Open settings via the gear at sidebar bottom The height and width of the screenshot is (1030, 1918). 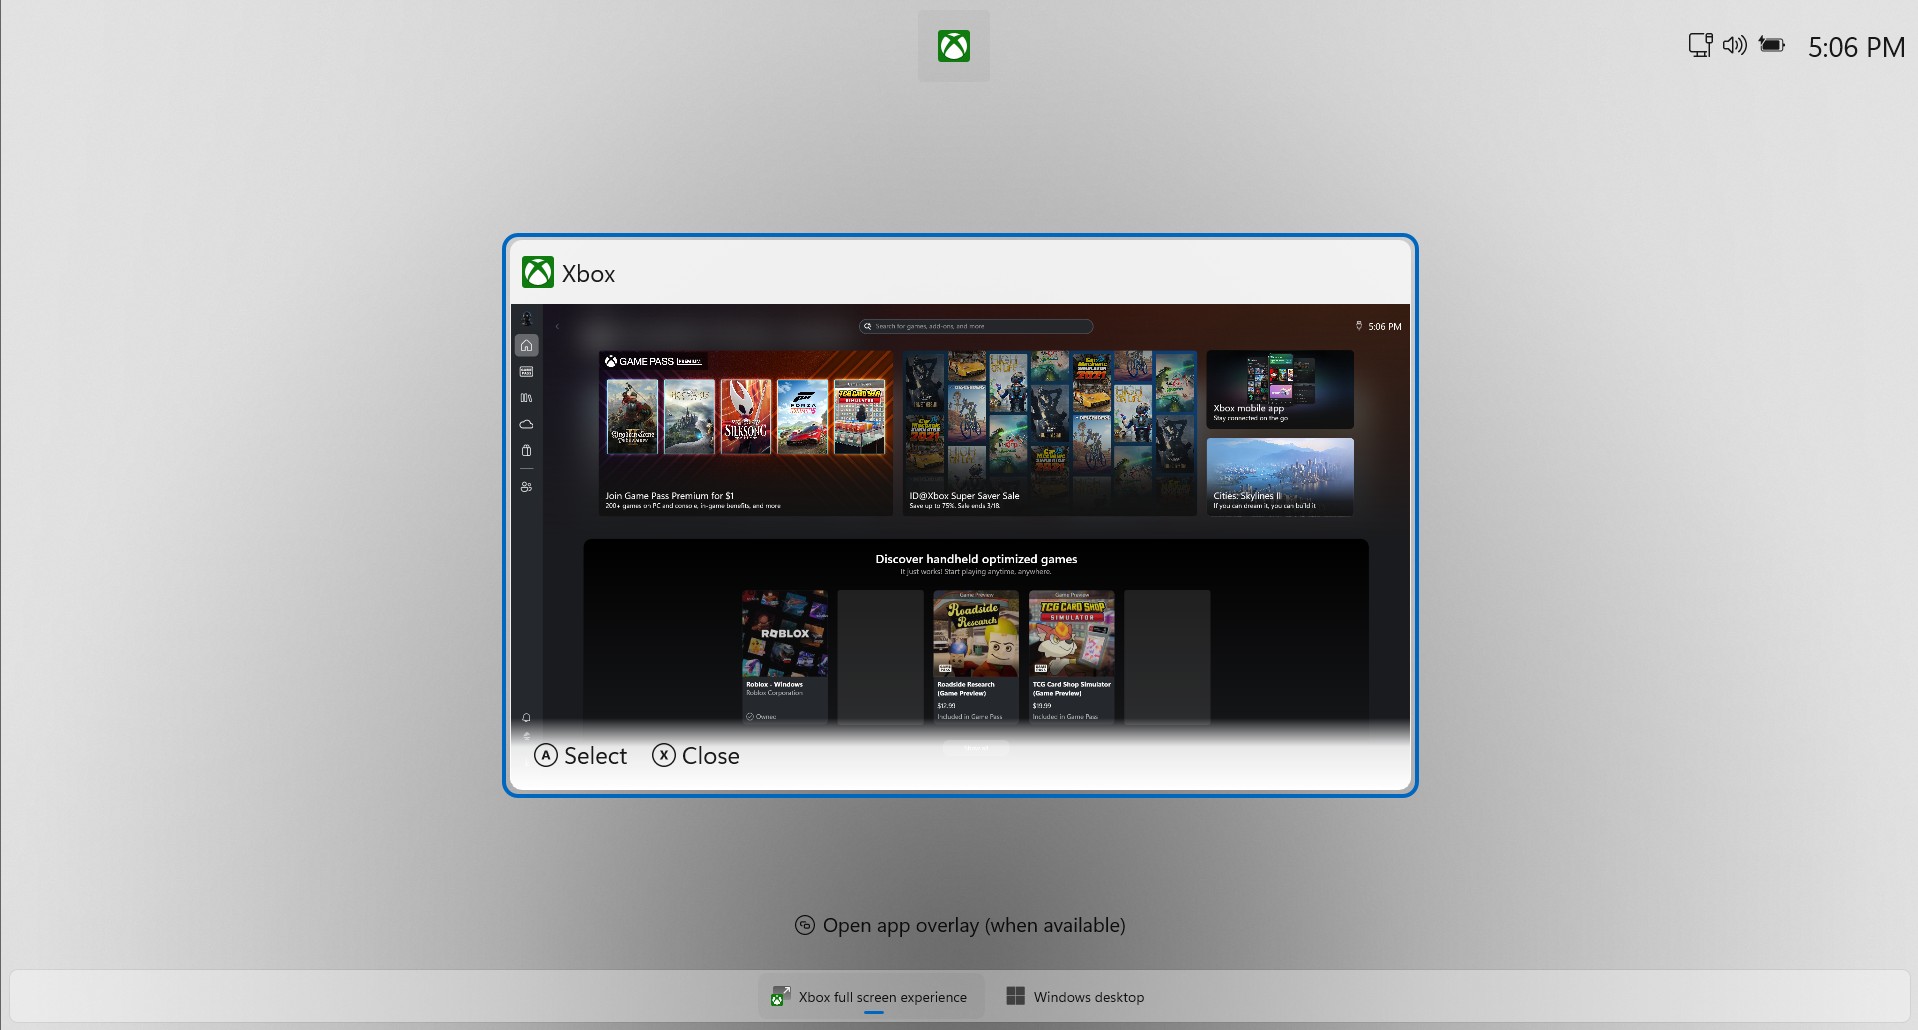(x=526, y=735)
